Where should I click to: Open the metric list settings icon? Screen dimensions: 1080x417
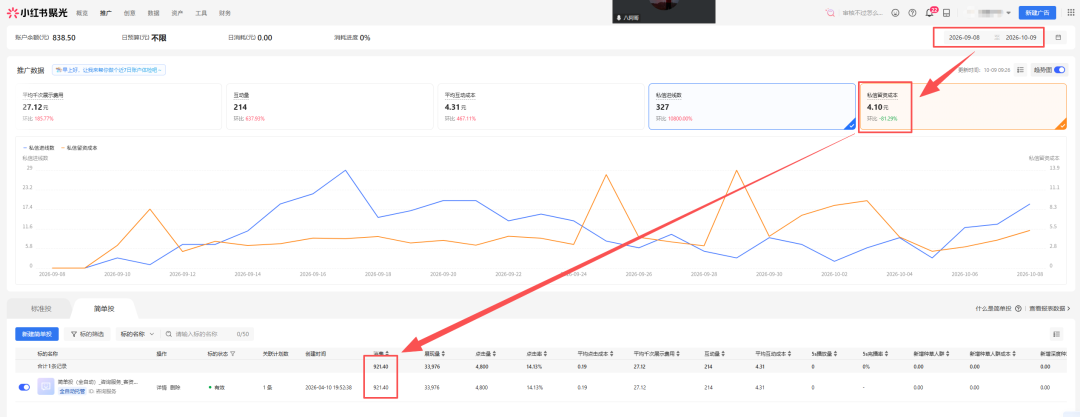click(x=1019, y=70)
